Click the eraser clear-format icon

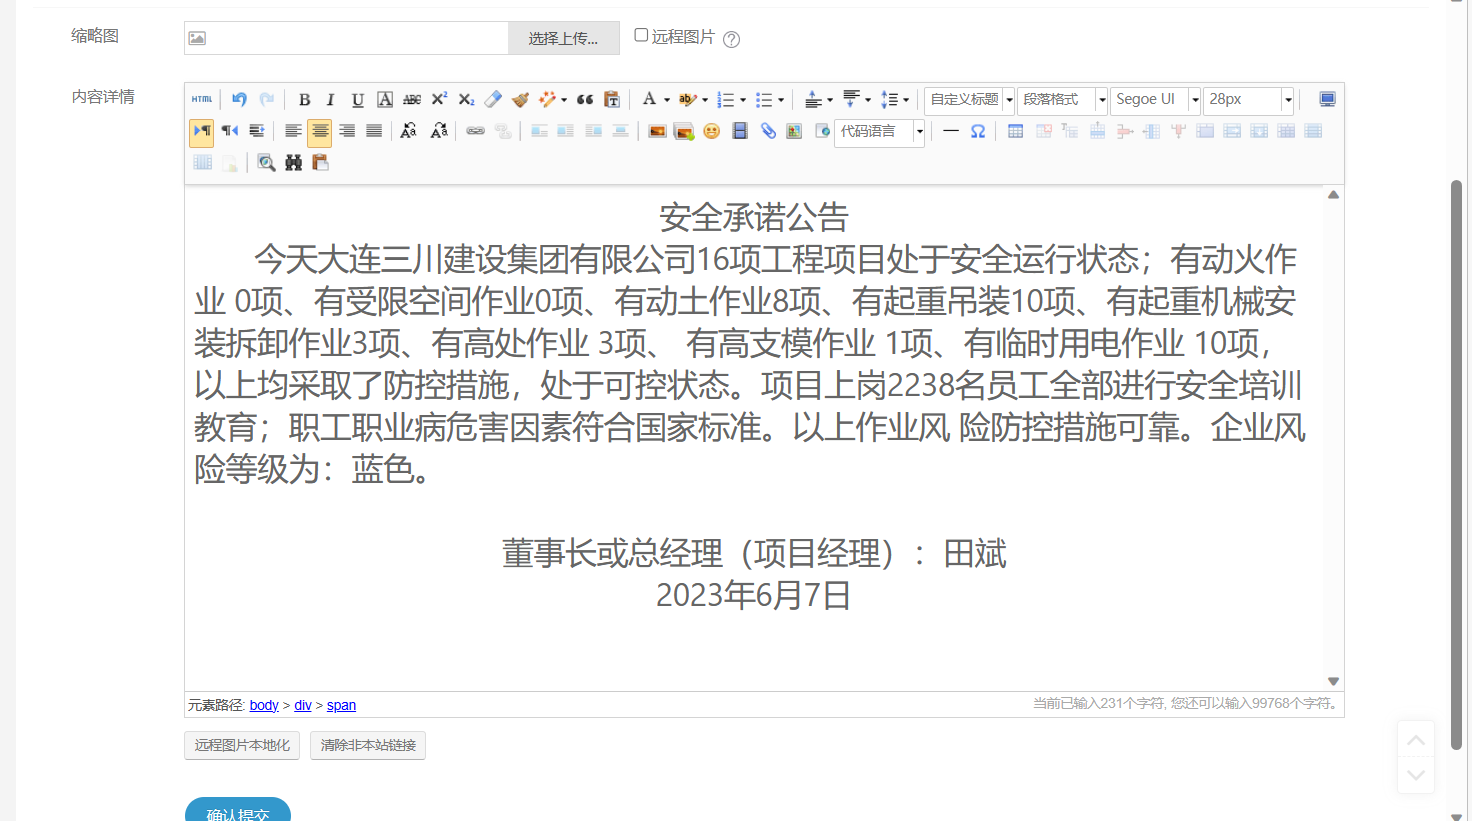click(493, 100)
